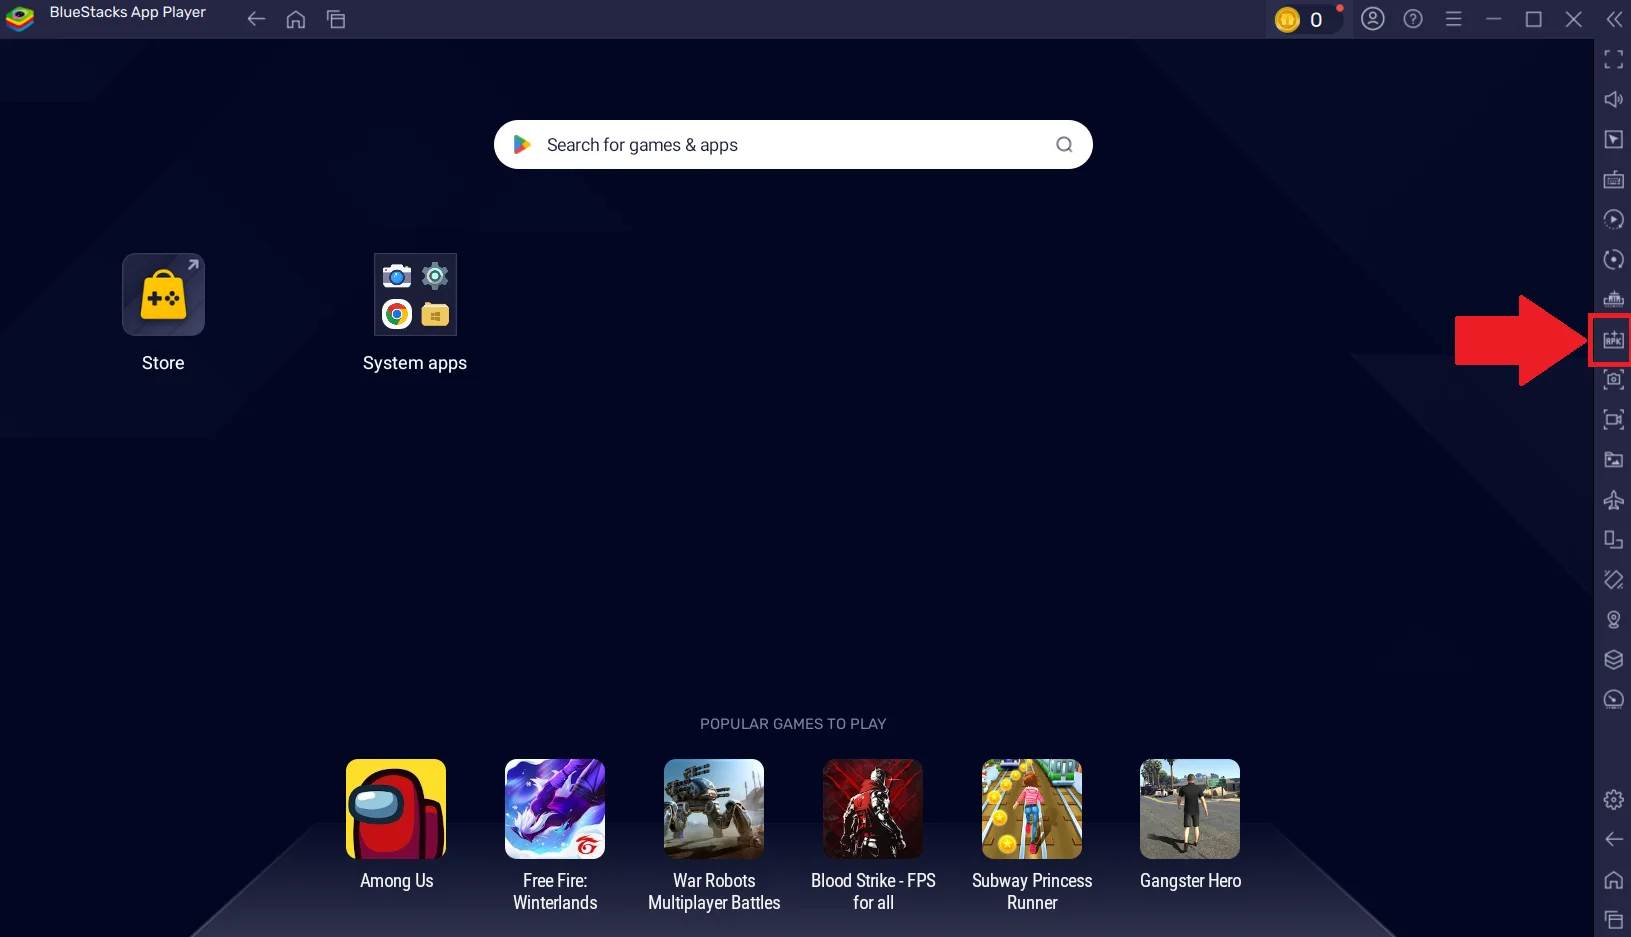The image size is (1631, 937).
Task: Open the help question mark menu
Action: (1413, 19)
